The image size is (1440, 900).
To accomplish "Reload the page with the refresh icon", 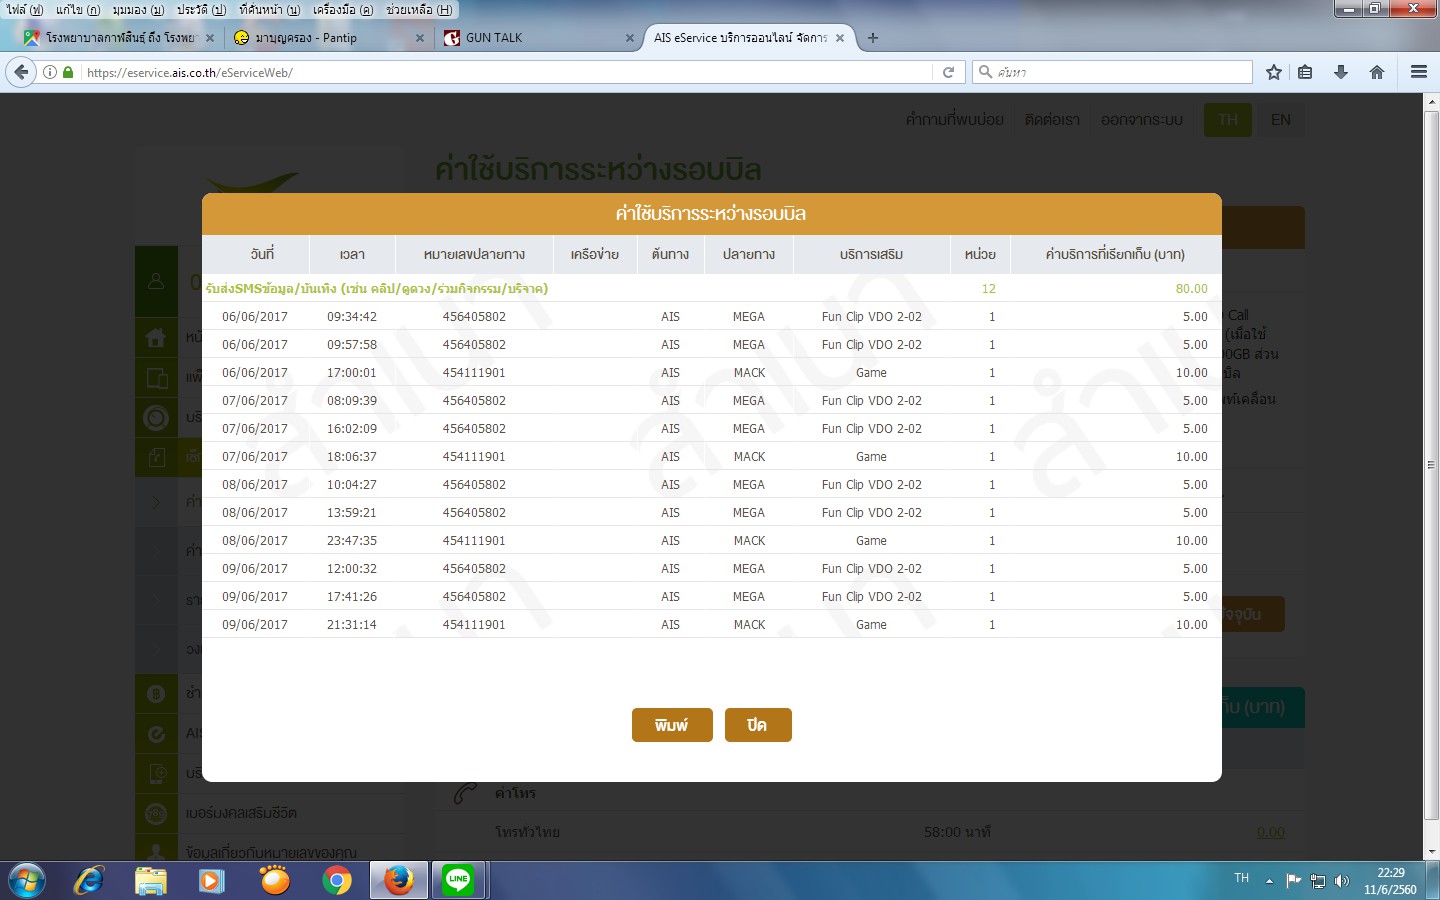I will click(948, 72).
